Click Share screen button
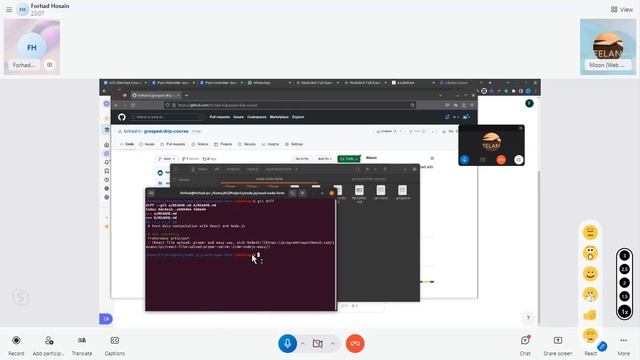 click(558, 345)
